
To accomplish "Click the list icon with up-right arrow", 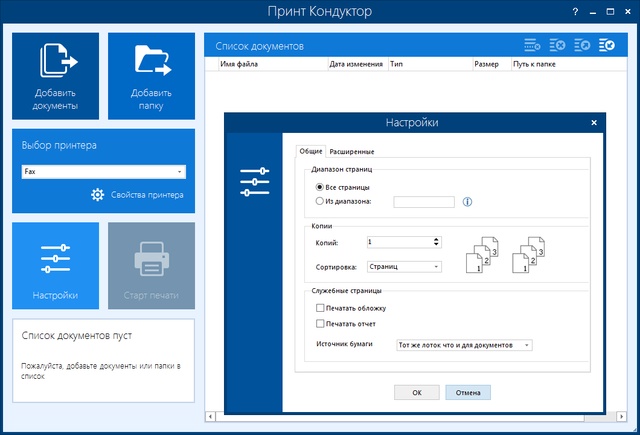I will pyautogui.click(x=581, y=46).
